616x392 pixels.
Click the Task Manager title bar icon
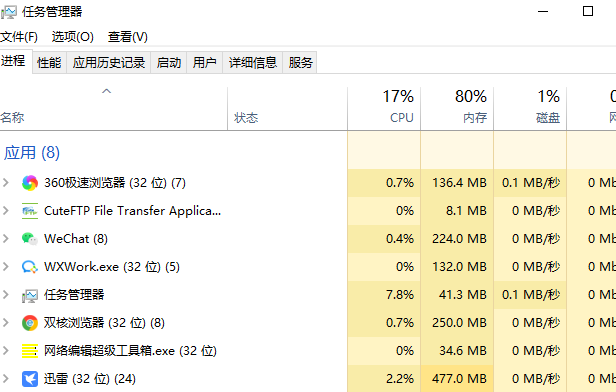[9, 12]
